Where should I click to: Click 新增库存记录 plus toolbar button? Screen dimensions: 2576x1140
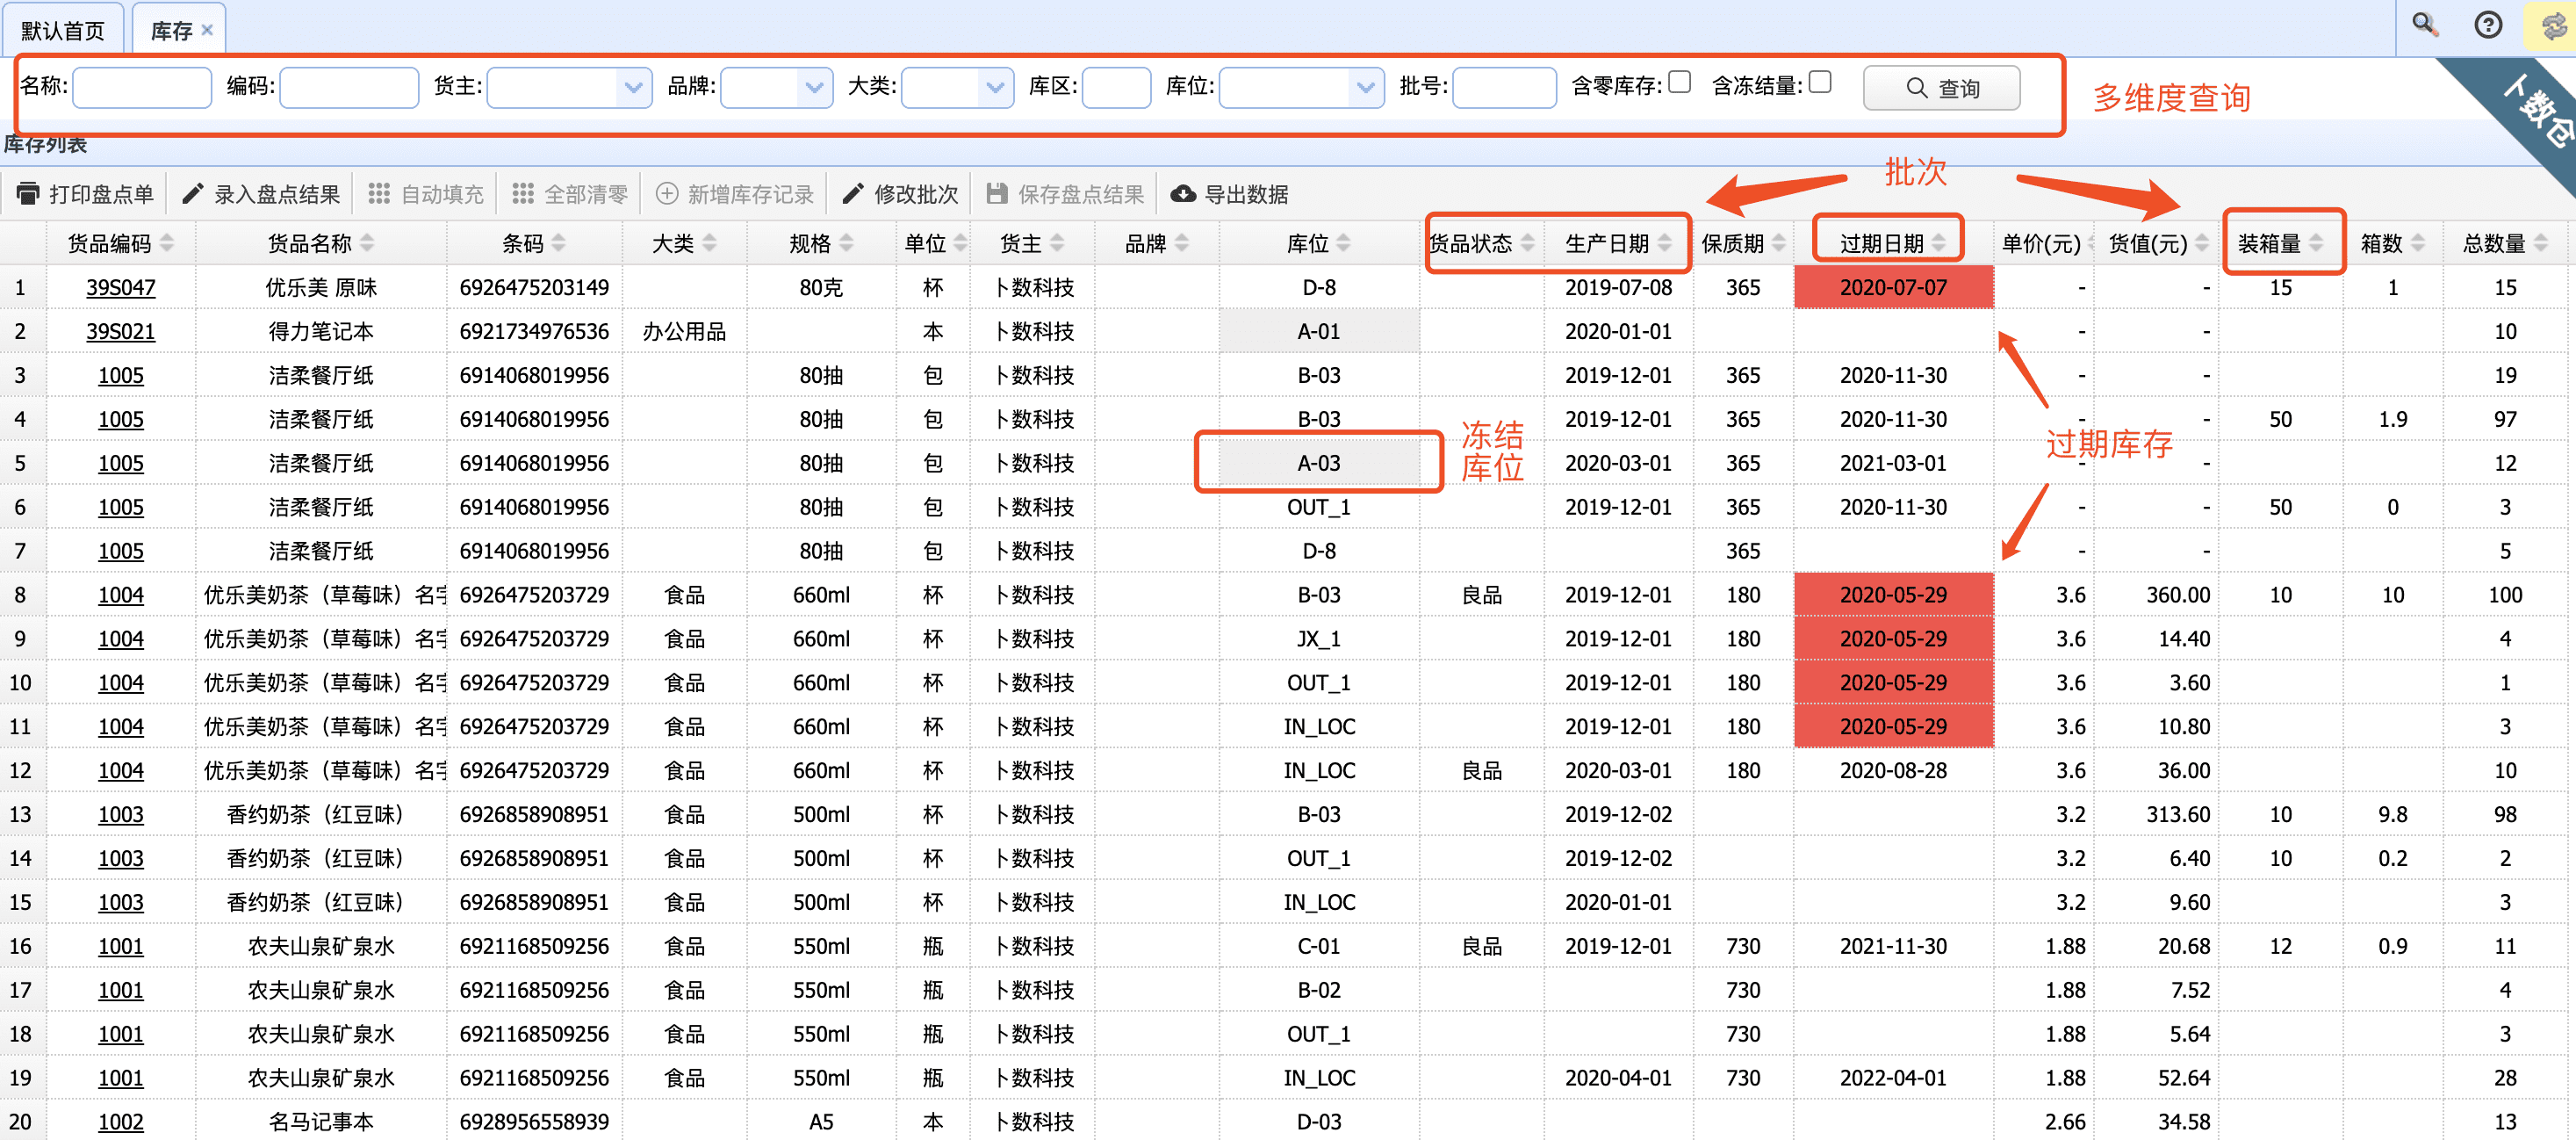point(735,194)
